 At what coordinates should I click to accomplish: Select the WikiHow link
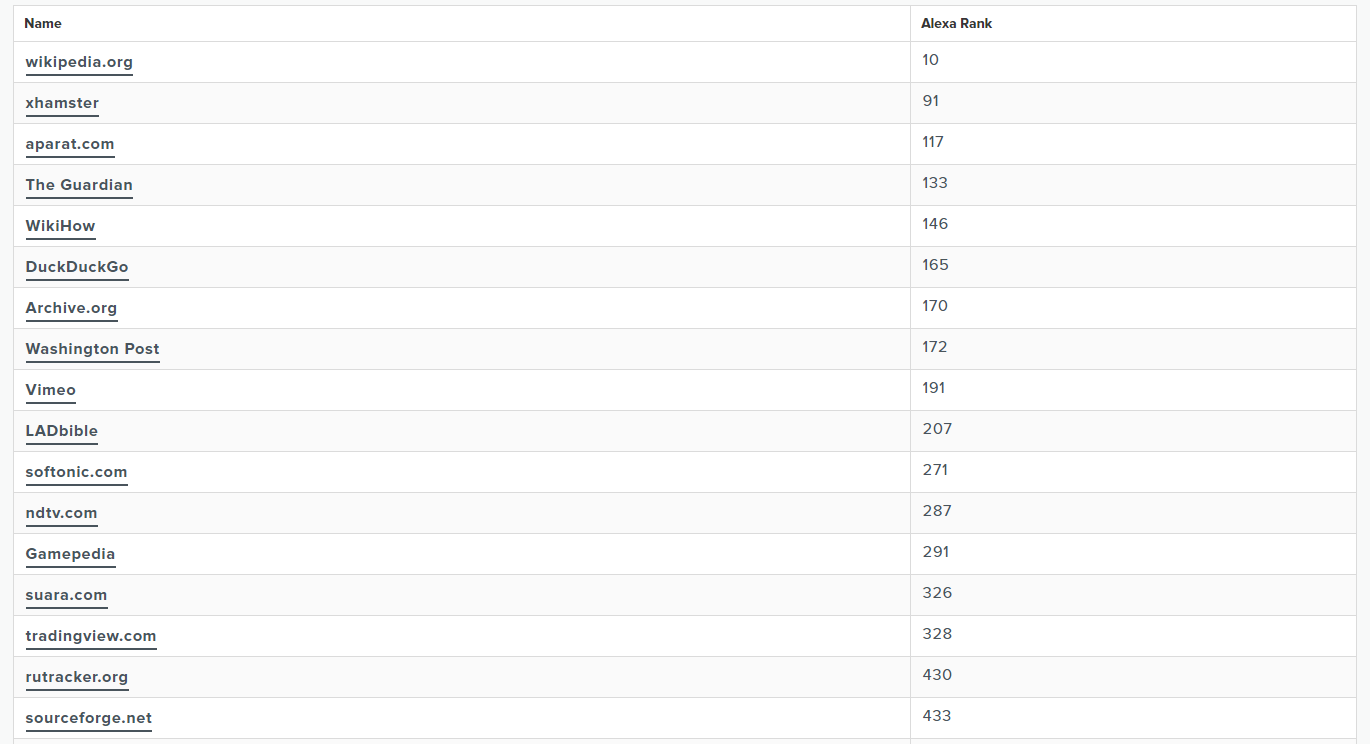(x=61, y=226)
